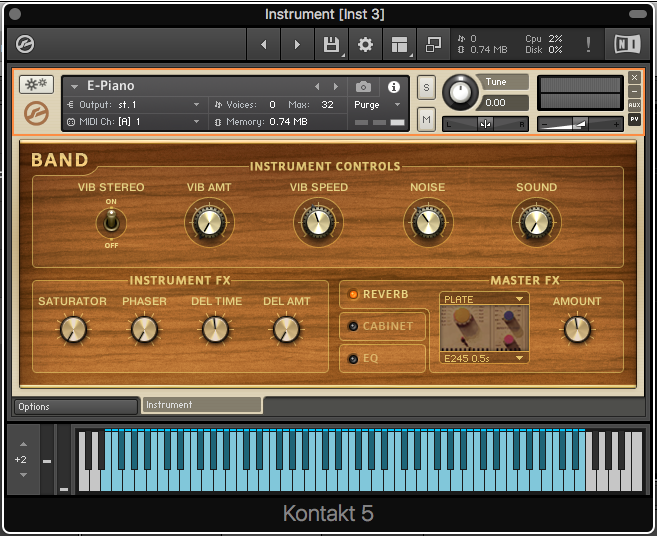Minimize the instrument header with minus button

tap(634, 91)
